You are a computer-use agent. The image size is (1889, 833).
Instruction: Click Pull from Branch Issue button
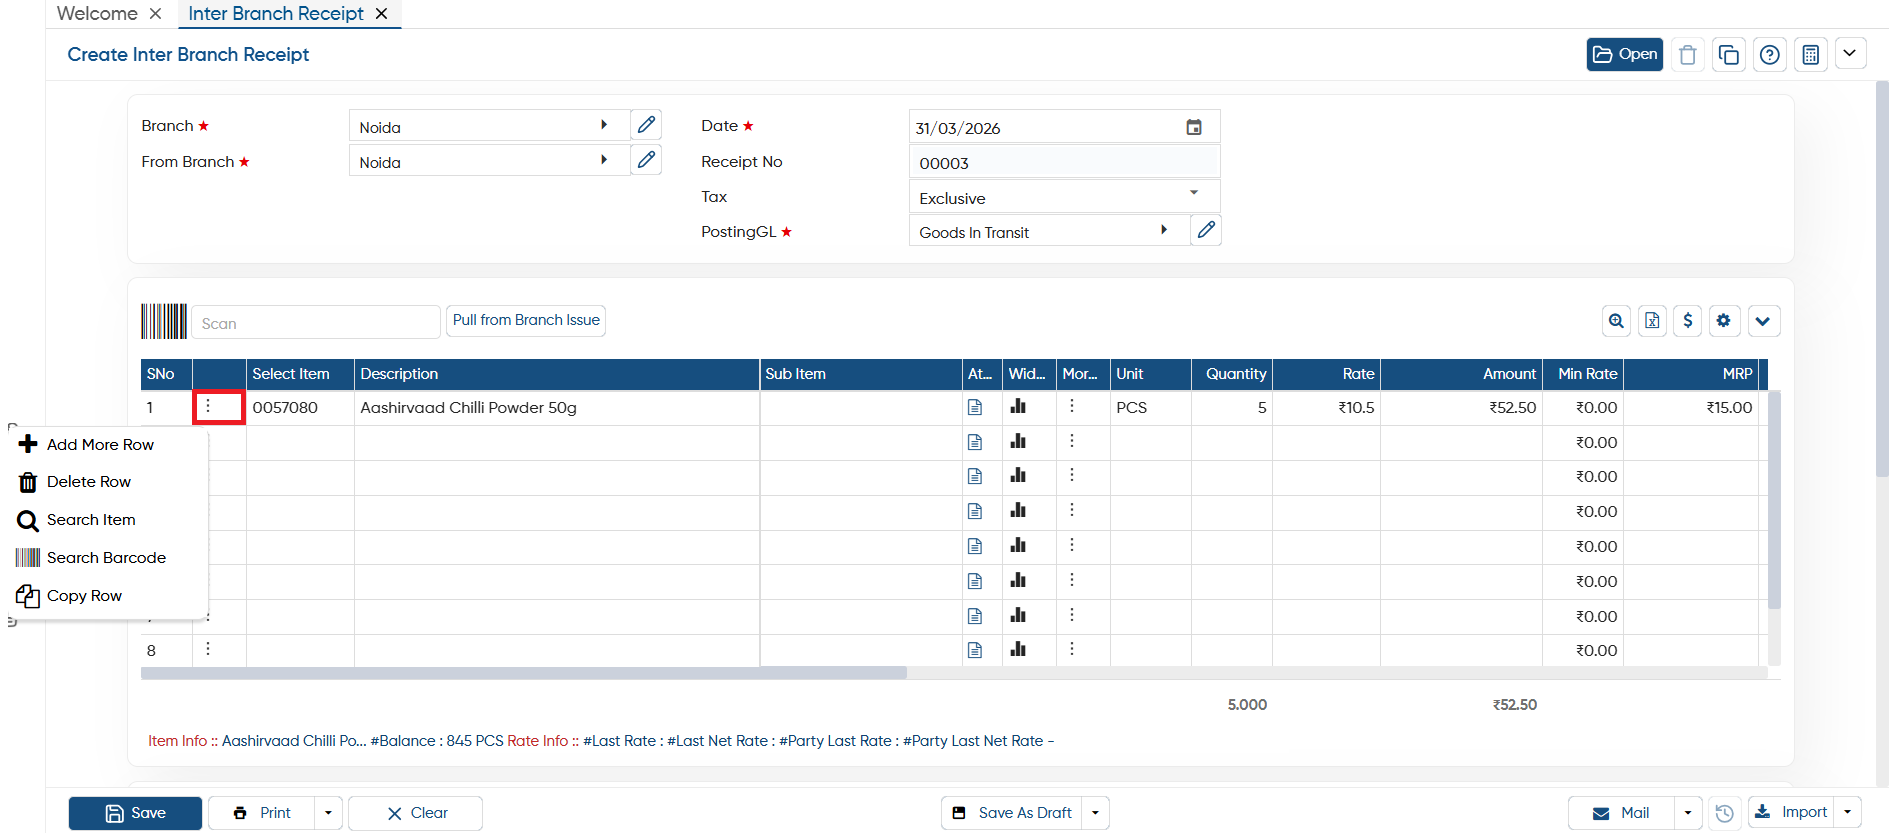click(x=526, y=320)
